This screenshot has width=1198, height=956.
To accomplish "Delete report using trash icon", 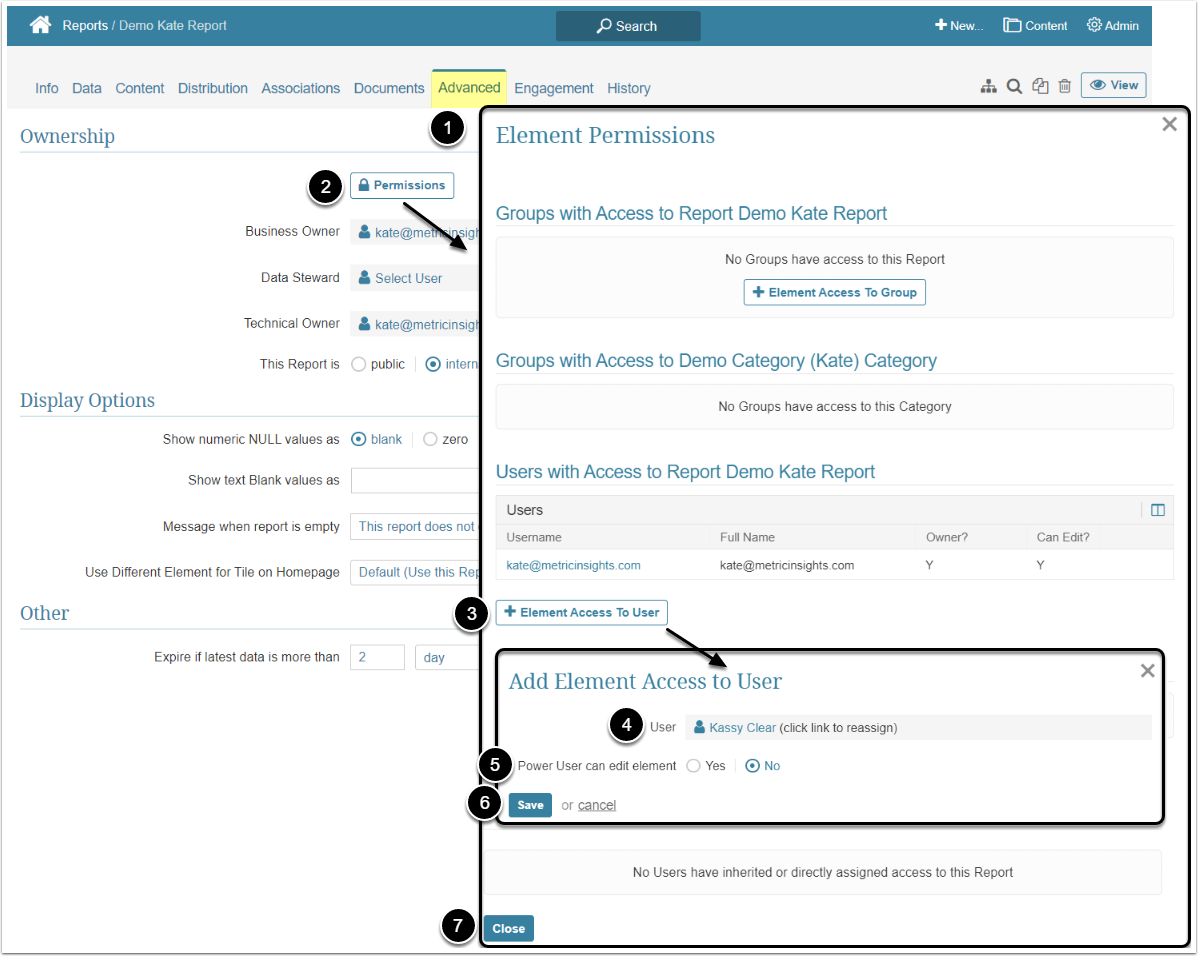I will click(1064, 86).
